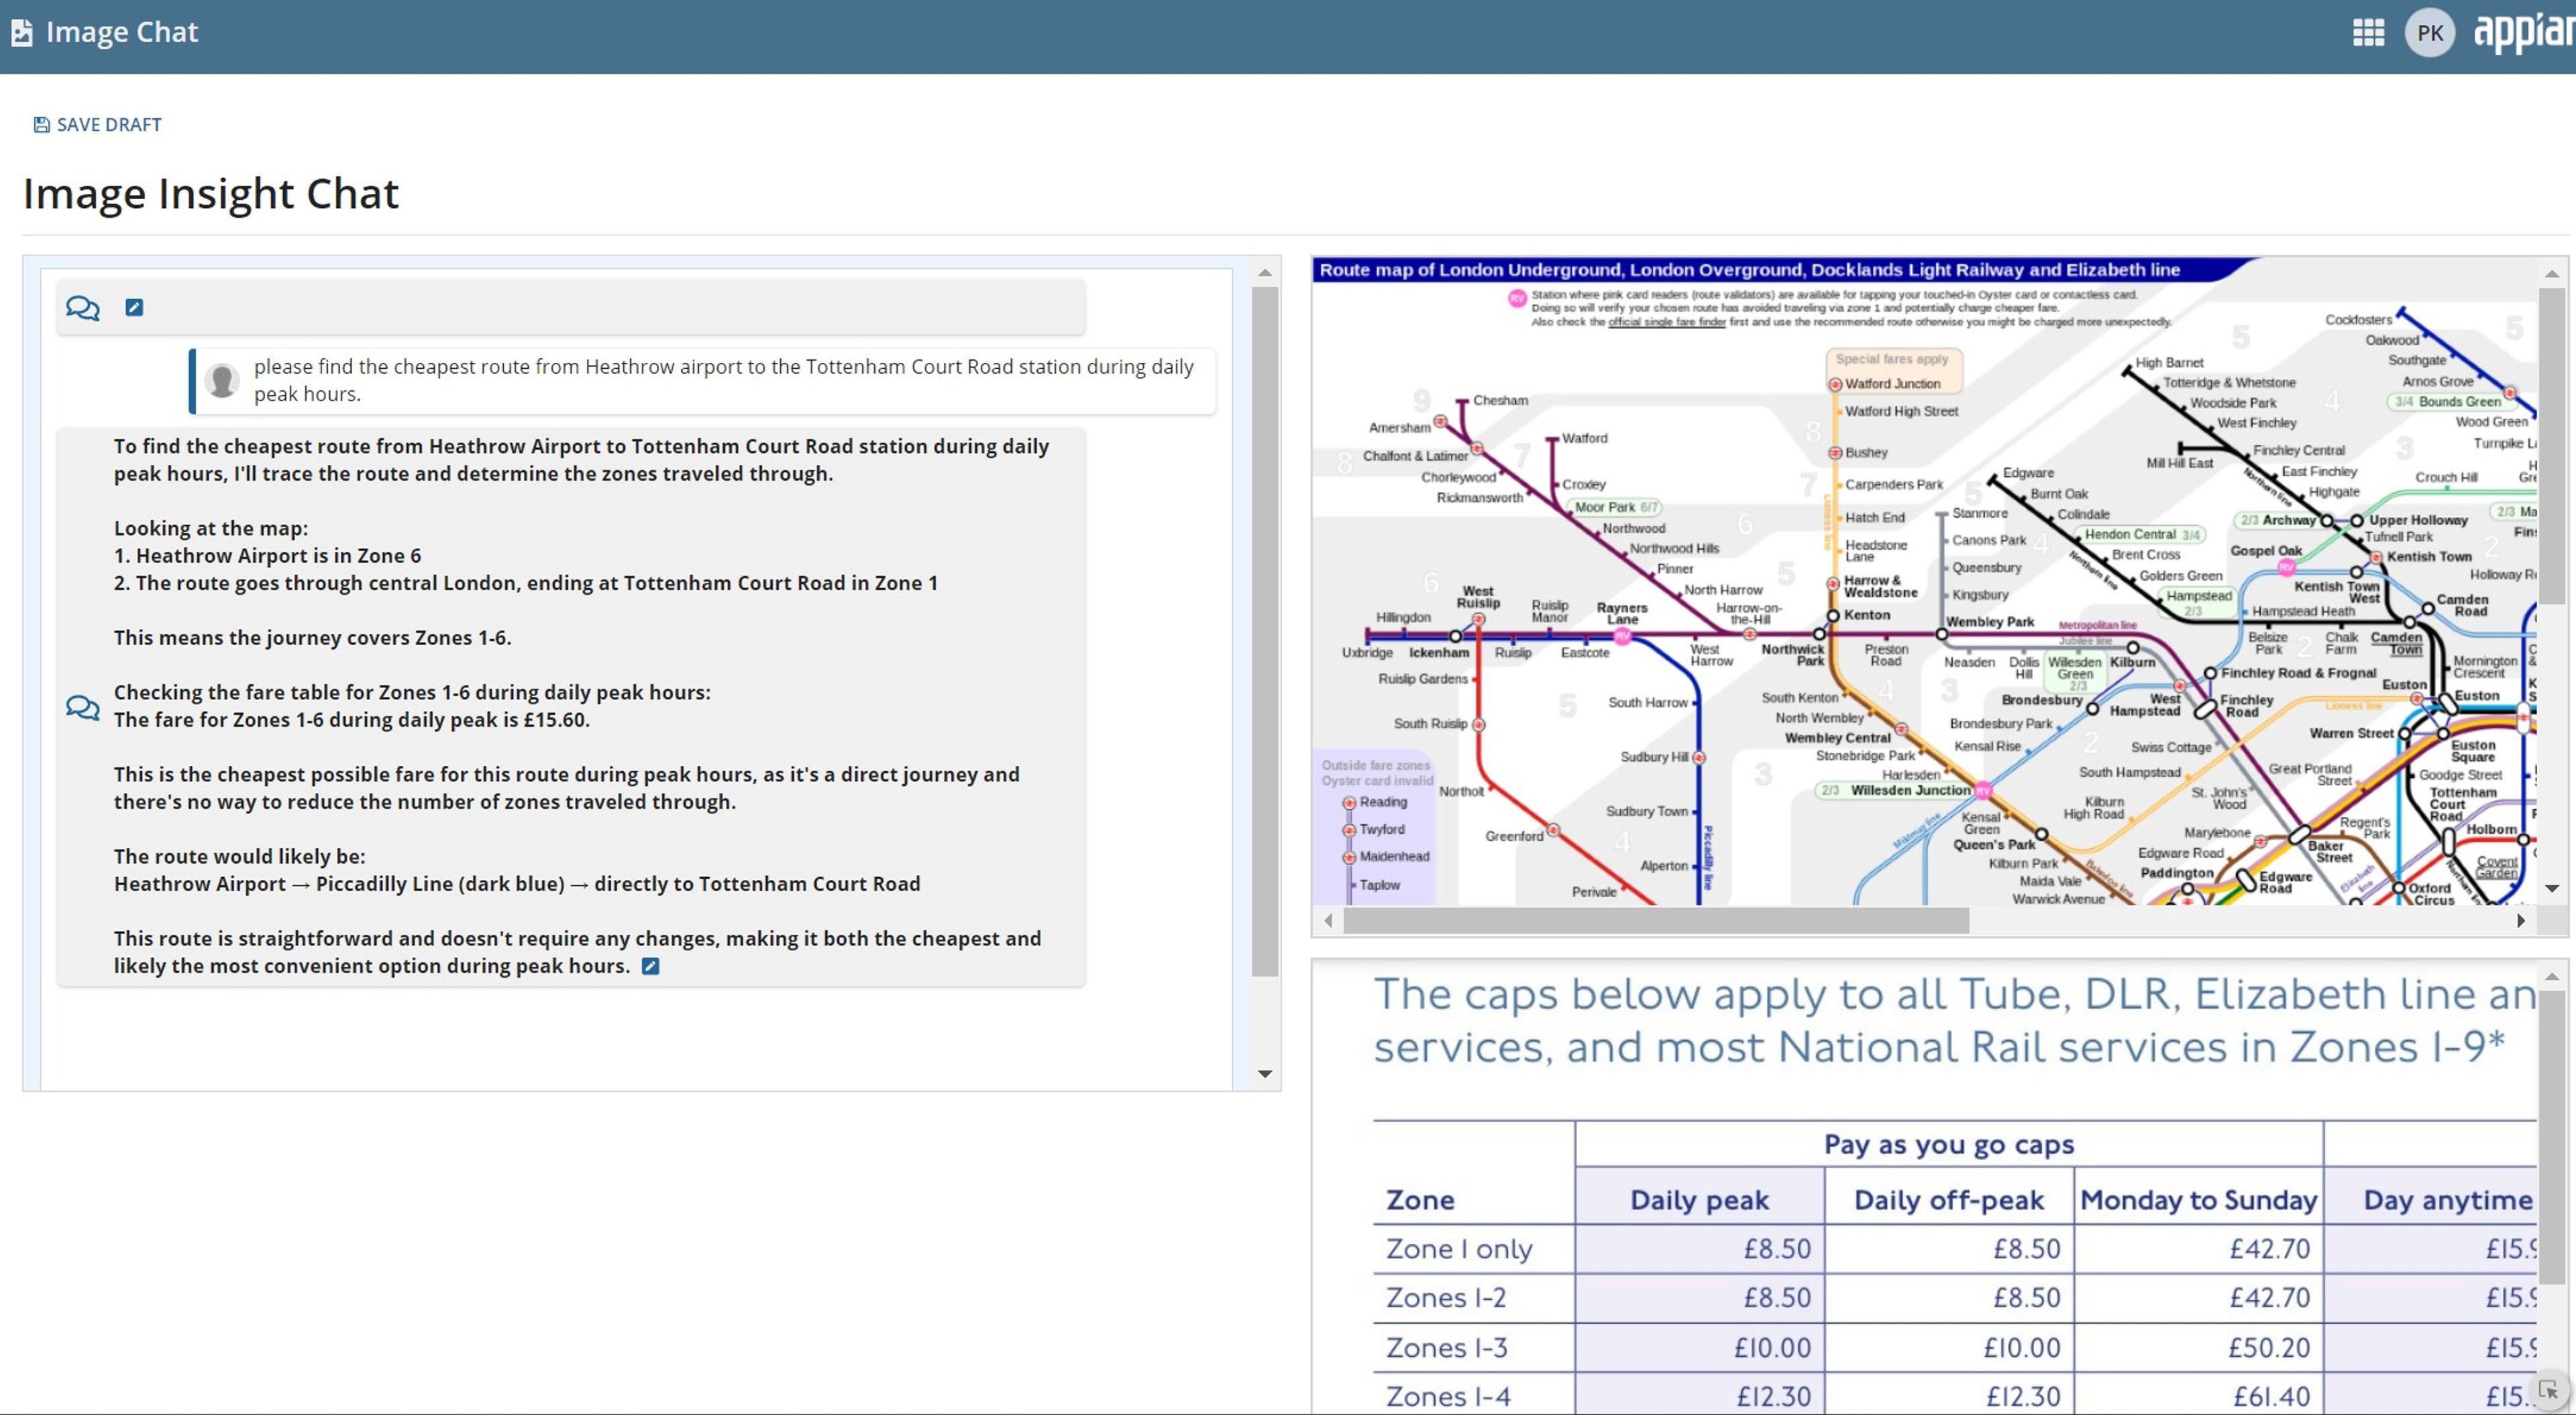Click the user question message about Heathrow

(x=703, y=381)
